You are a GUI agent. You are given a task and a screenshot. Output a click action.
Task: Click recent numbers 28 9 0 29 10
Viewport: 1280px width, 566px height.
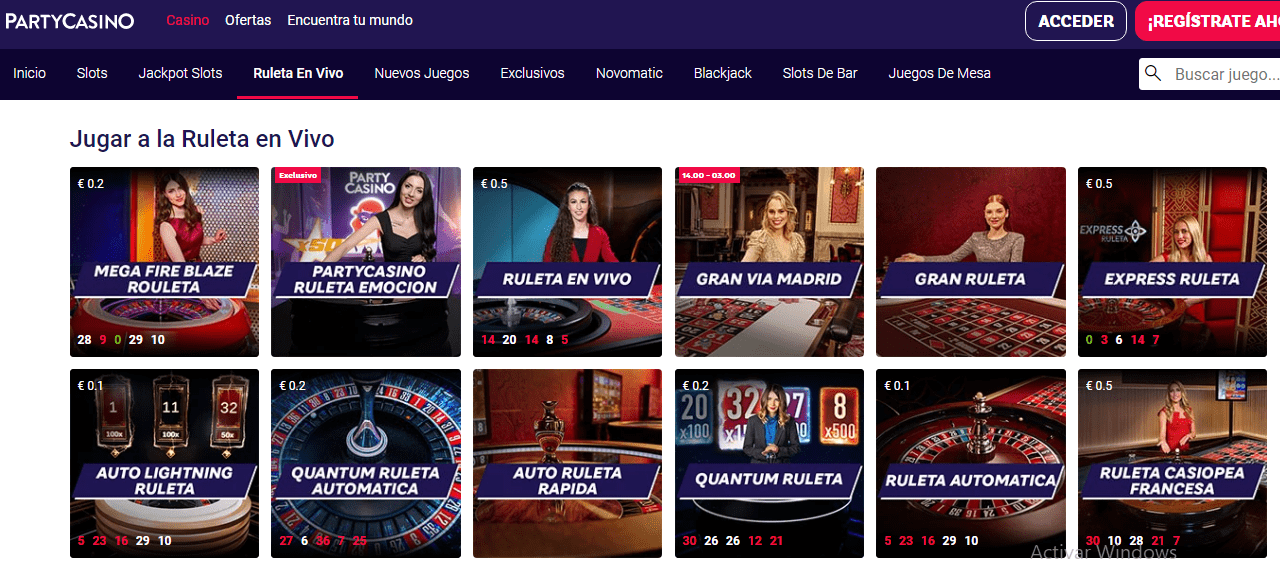[x=121, y=340]
